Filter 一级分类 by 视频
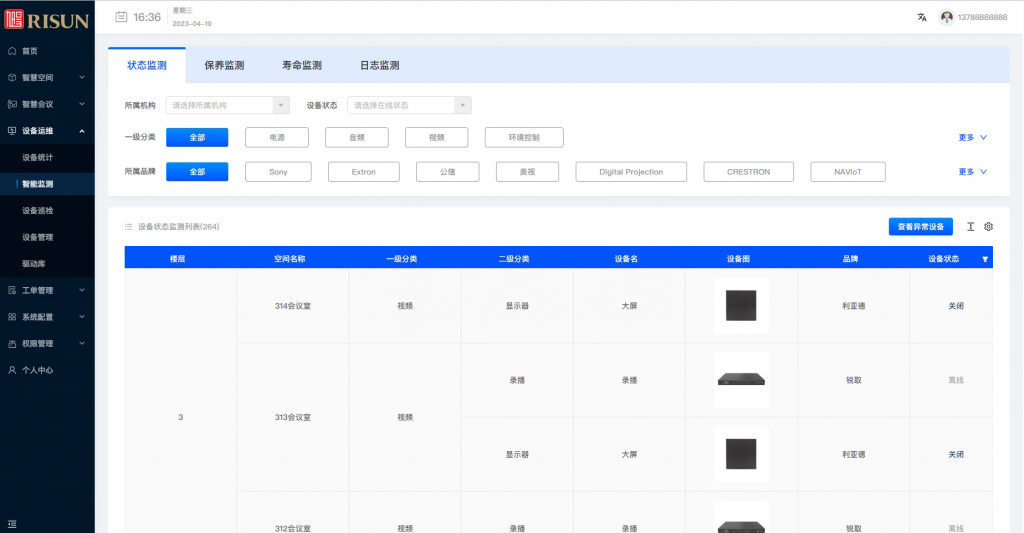 [436, 138]
